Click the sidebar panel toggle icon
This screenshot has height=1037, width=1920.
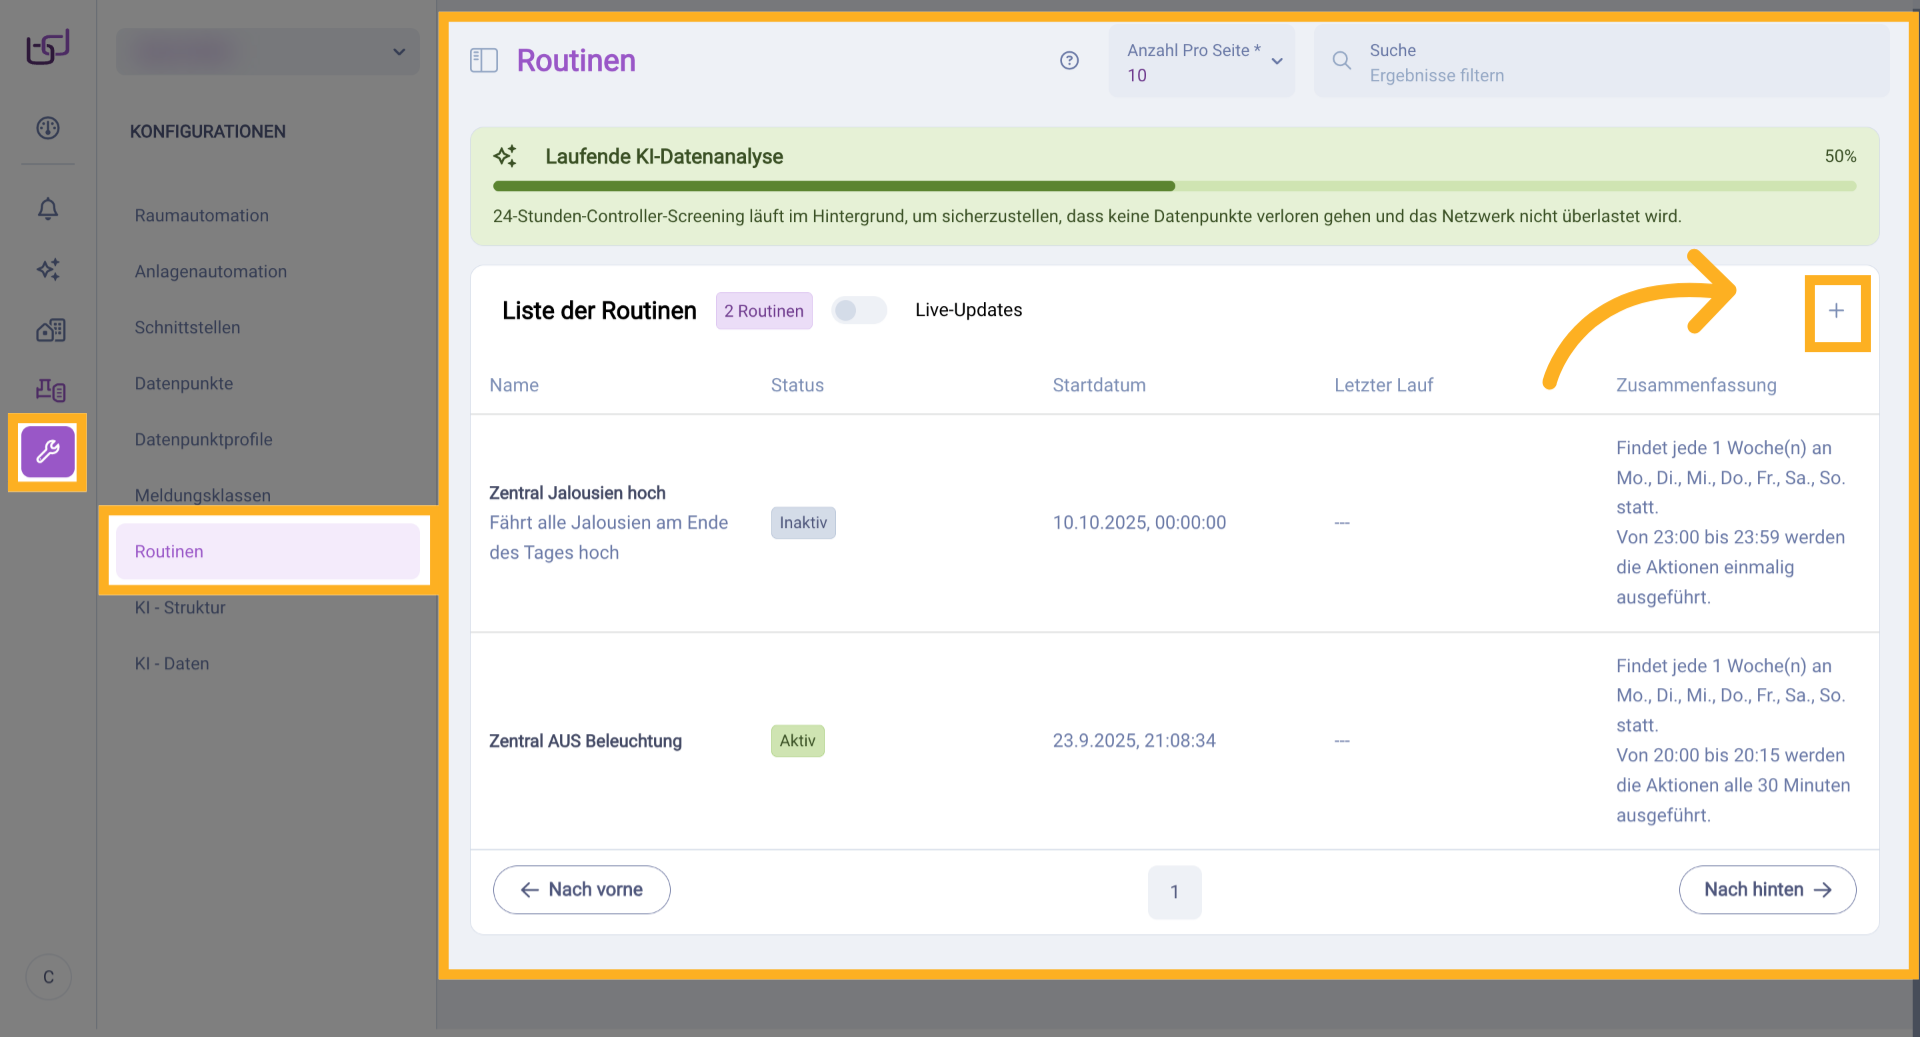(x=484, y=61)
